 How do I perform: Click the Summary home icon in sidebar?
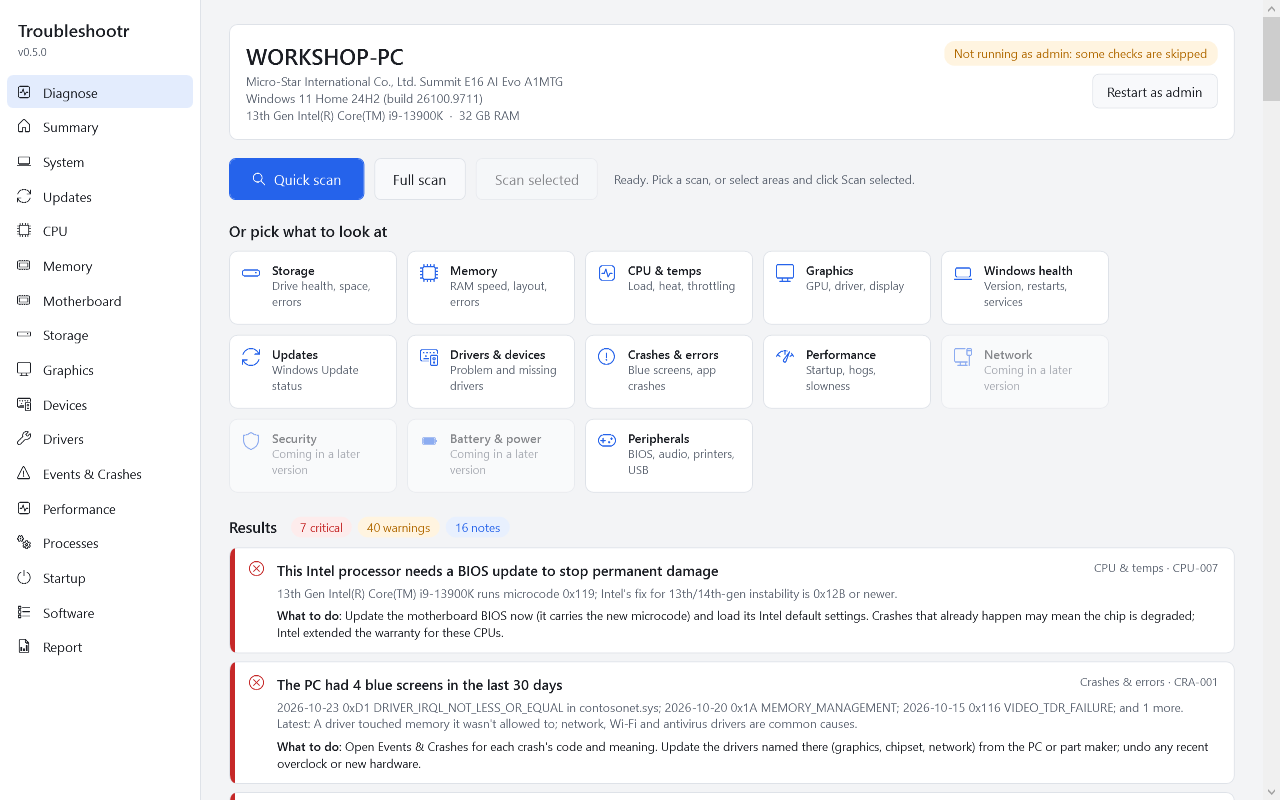tap(24, 127)
